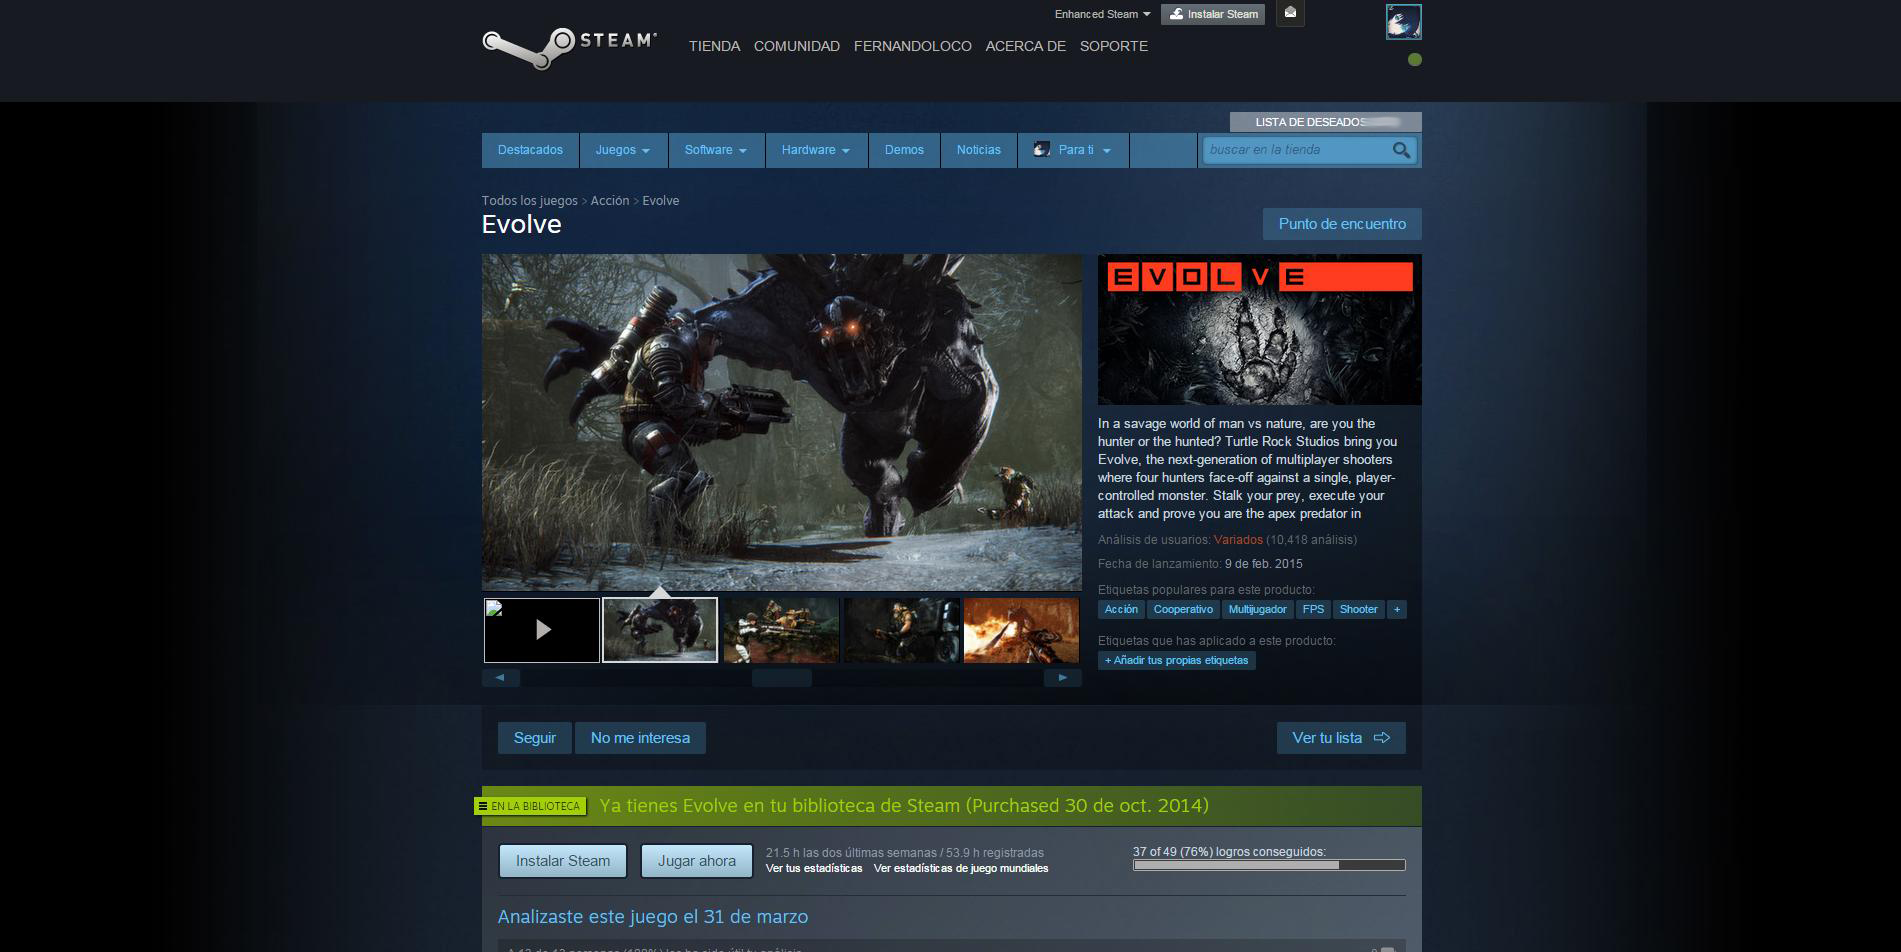
Task: Click the Acción breadcrumb link
Action: coord(610,201)
